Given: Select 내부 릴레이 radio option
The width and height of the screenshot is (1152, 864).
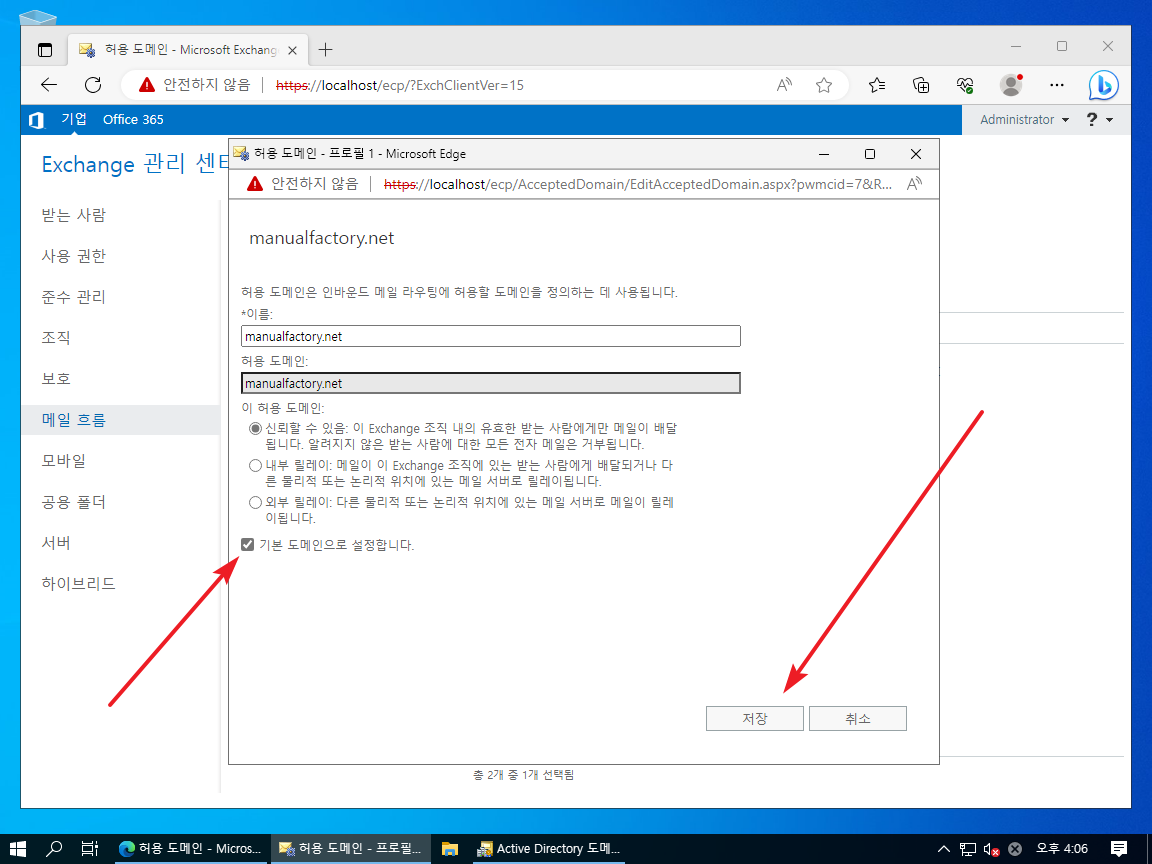Looking at the screenshot, I should [x=255, y=465].
